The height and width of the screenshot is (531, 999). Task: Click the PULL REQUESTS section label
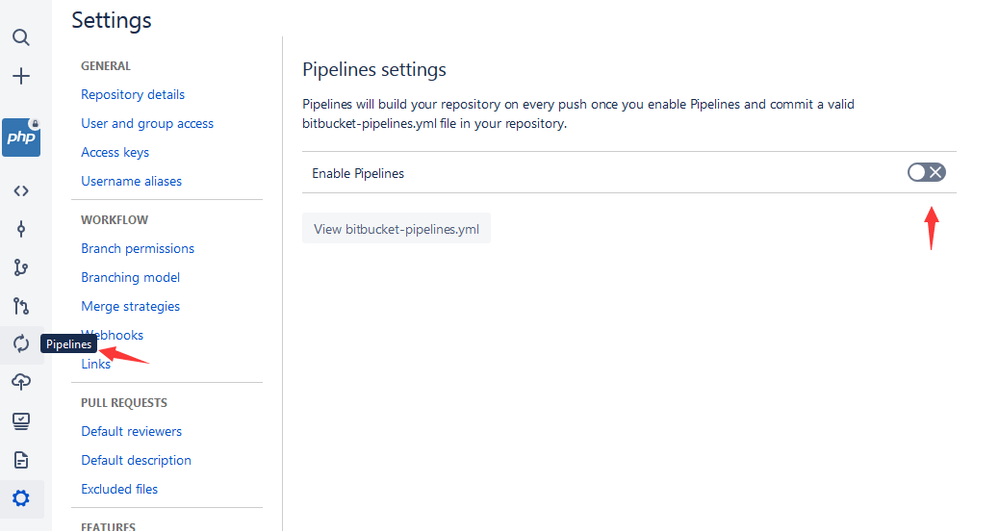pyautogui.click(x=124, y=403)
